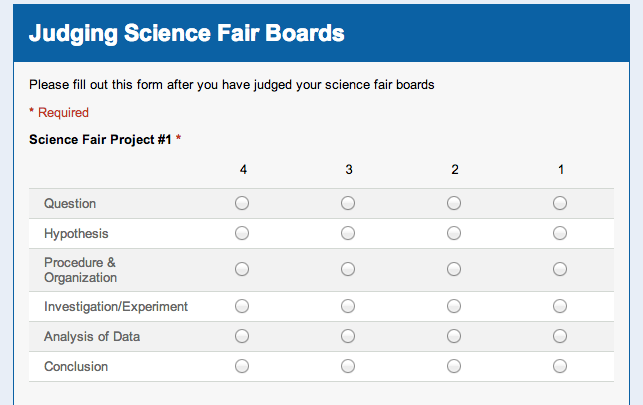Click the Investigation/Experiment row label
Screen dimensions: 643x405
pyautogui.click(x=116, y=306)
